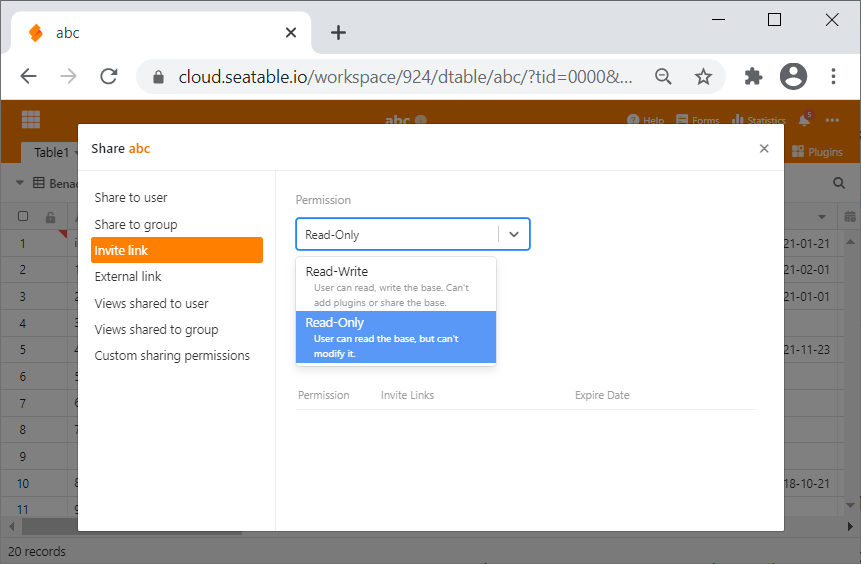Open the Plugins icon
The width and height of the screenshot is (861, 564).
(798, 152)
